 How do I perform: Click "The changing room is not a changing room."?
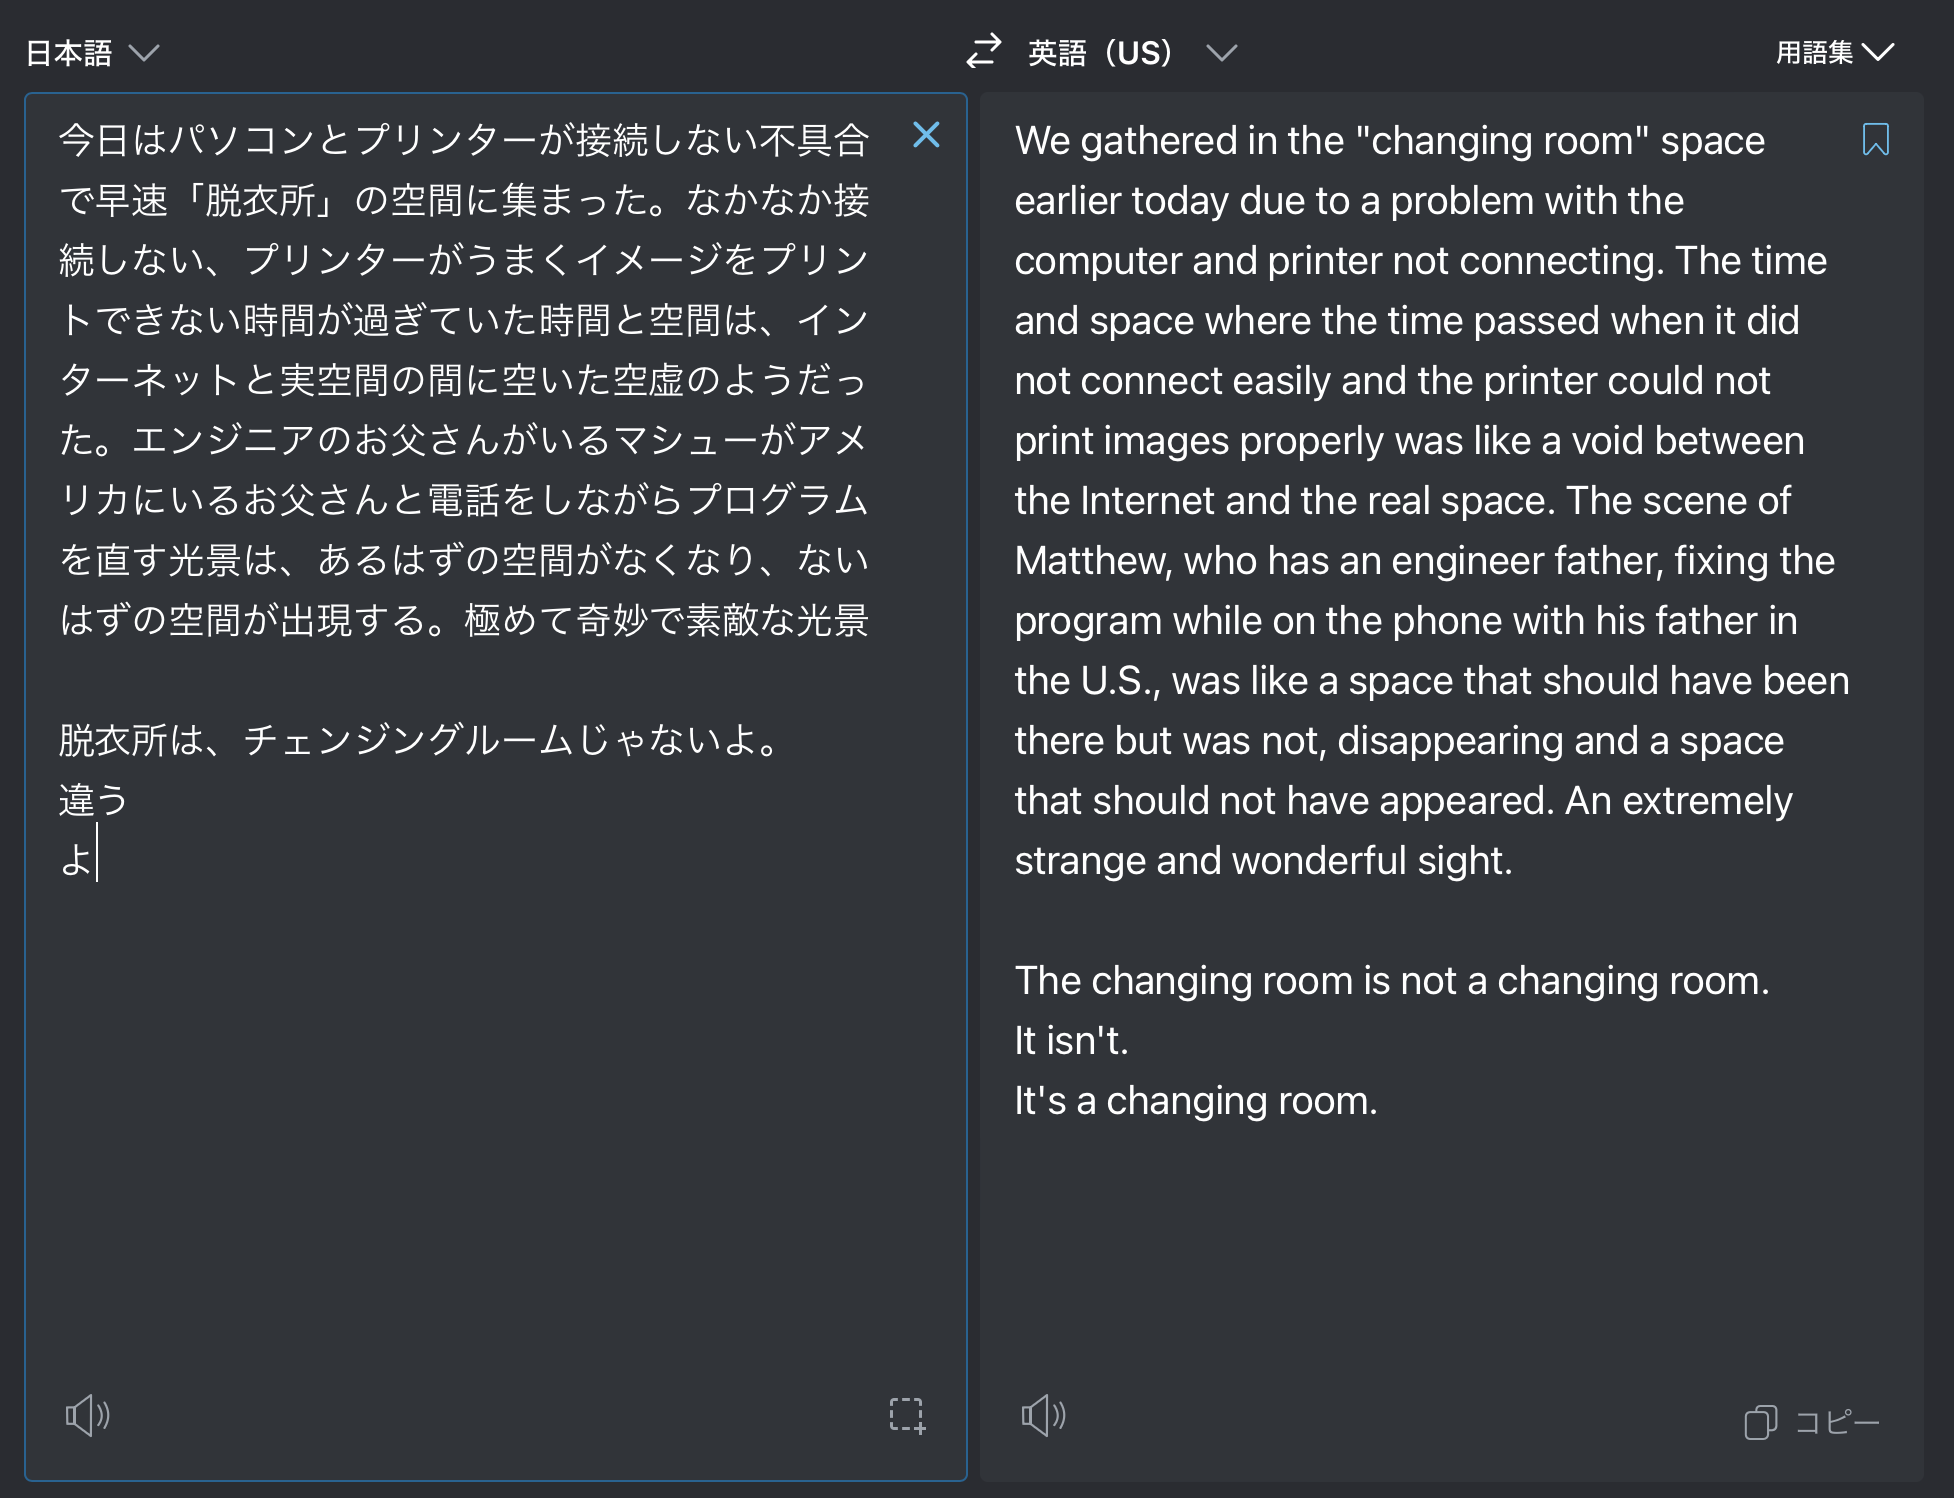pyautogui.click(x=1392, y=981)
